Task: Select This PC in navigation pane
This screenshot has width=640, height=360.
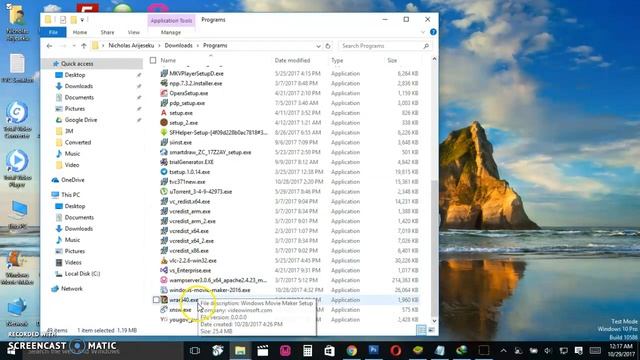Action: pyautogui.click(x=70, y=195)
